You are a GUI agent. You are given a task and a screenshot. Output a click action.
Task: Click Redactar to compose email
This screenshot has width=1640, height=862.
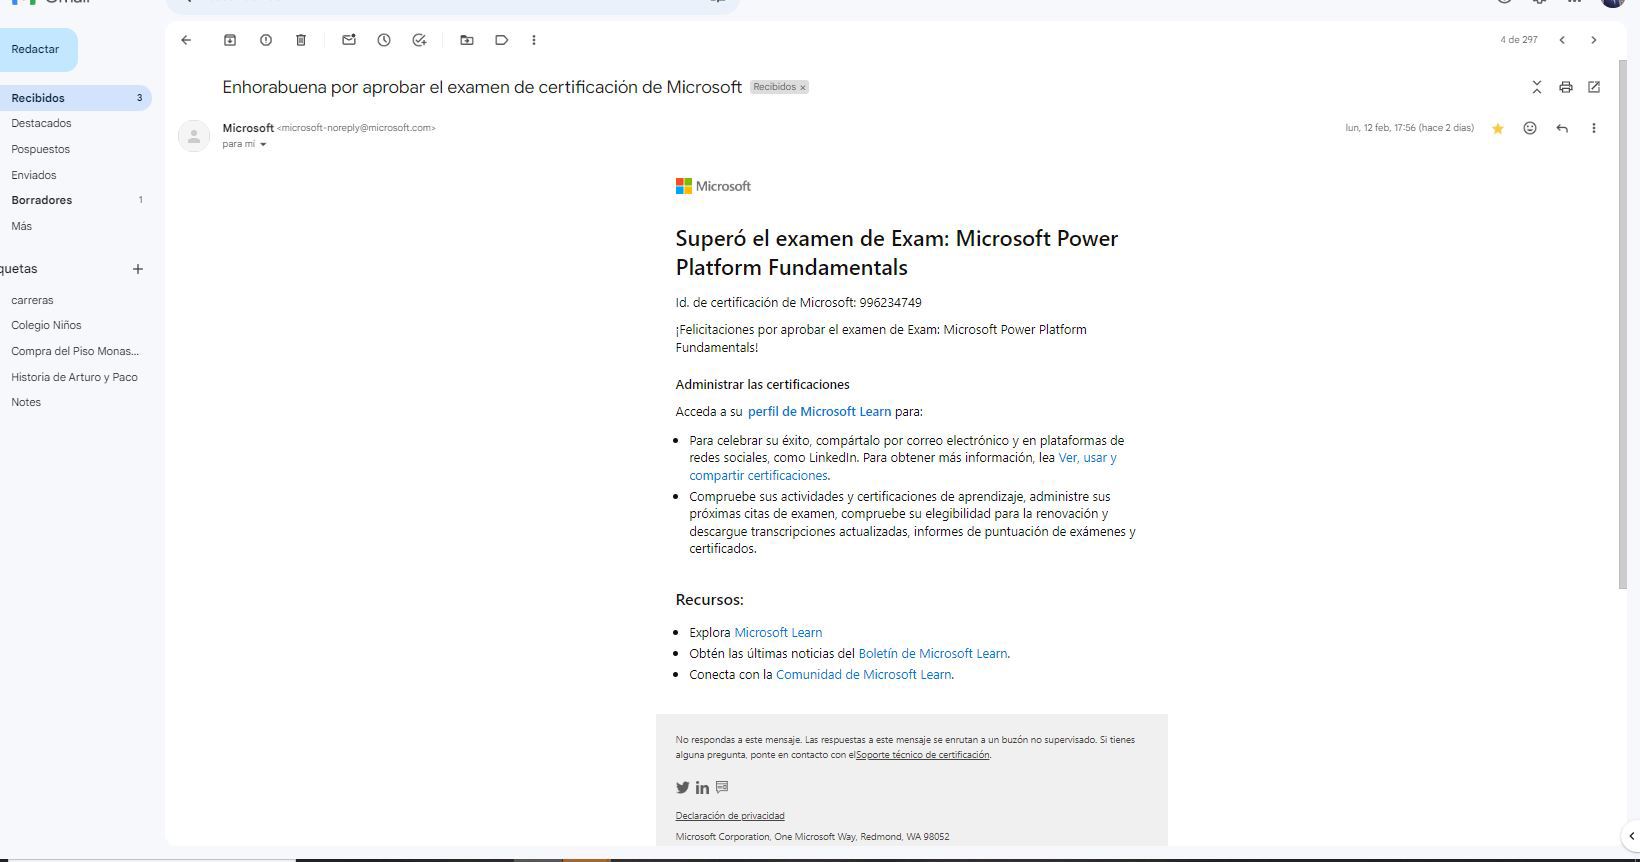point(36,50)
